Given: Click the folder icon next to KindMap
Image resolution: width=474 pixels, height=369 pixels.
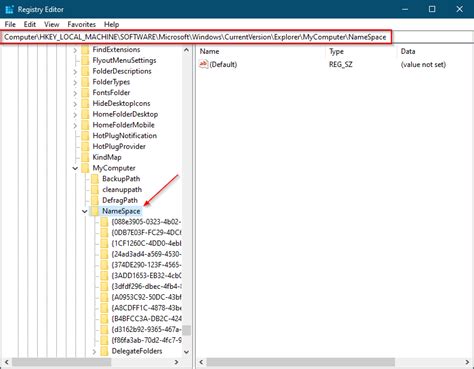Looking at the screenshot, I should (85, 157).
